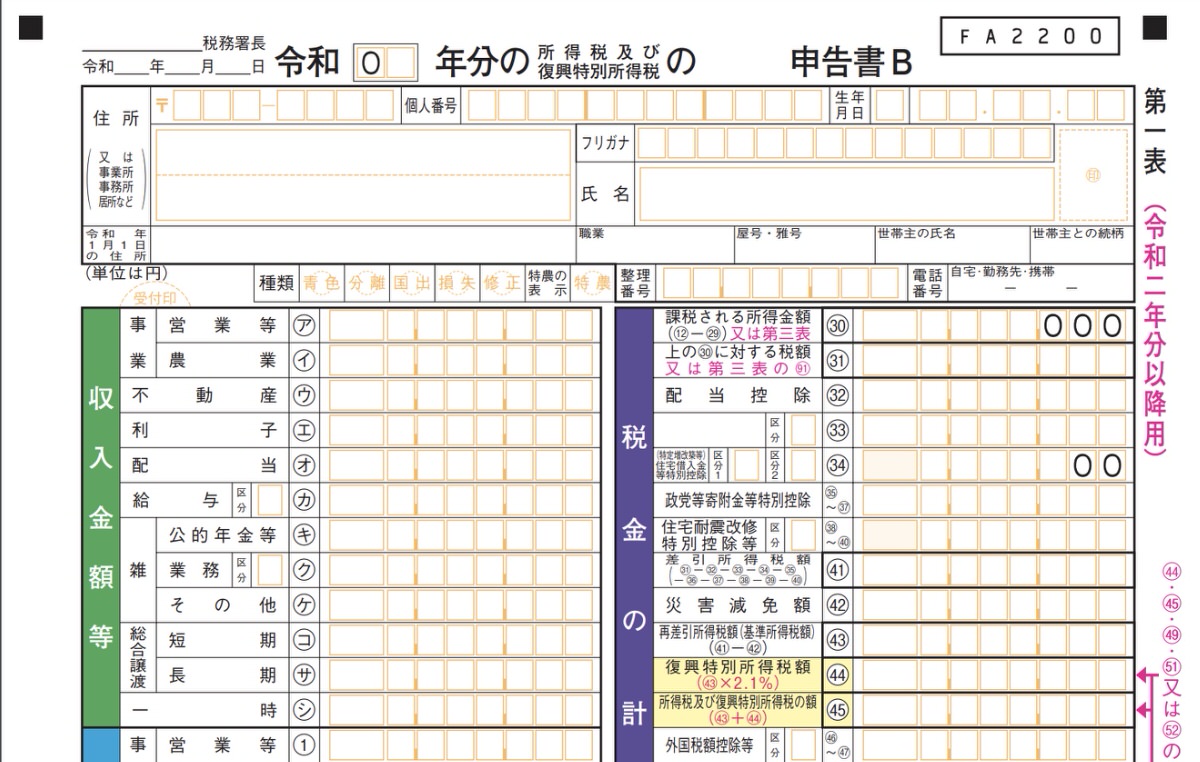Mark the 特農 indicator box
This screenshot has width=1200, height=762.
pyautogui.click(x=593, y=283)
